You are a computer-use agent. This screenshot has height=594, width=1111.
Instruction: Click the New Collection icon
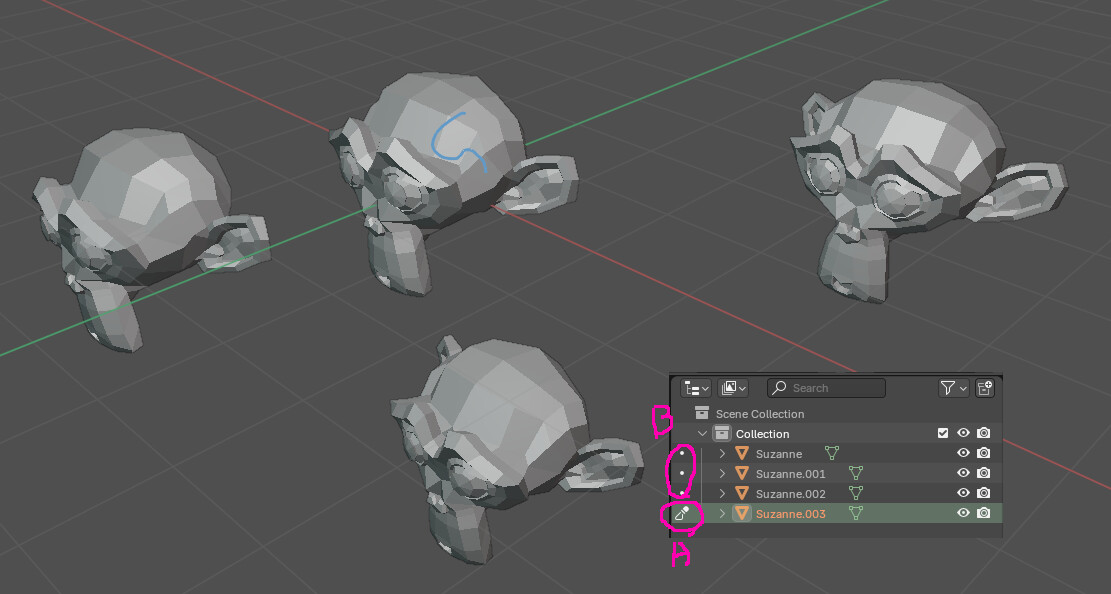click(x=985, y=388)
